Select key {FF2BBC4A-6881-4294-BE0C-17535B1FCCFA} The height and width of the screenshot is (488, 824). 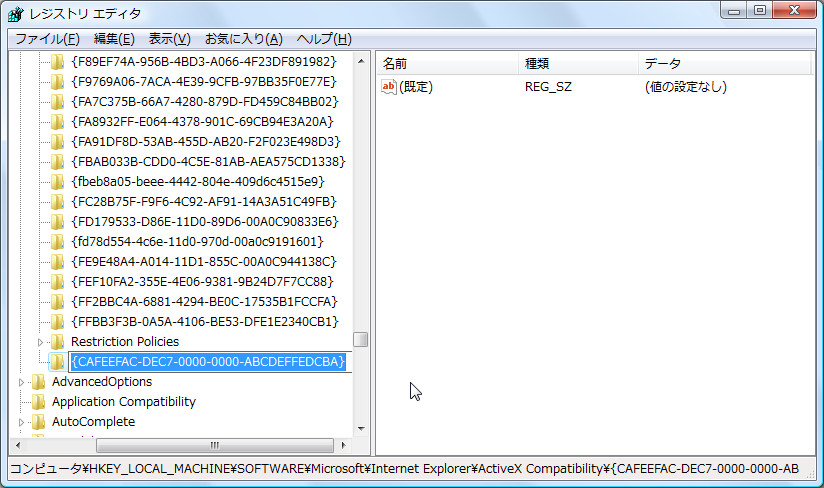point(204,302)
